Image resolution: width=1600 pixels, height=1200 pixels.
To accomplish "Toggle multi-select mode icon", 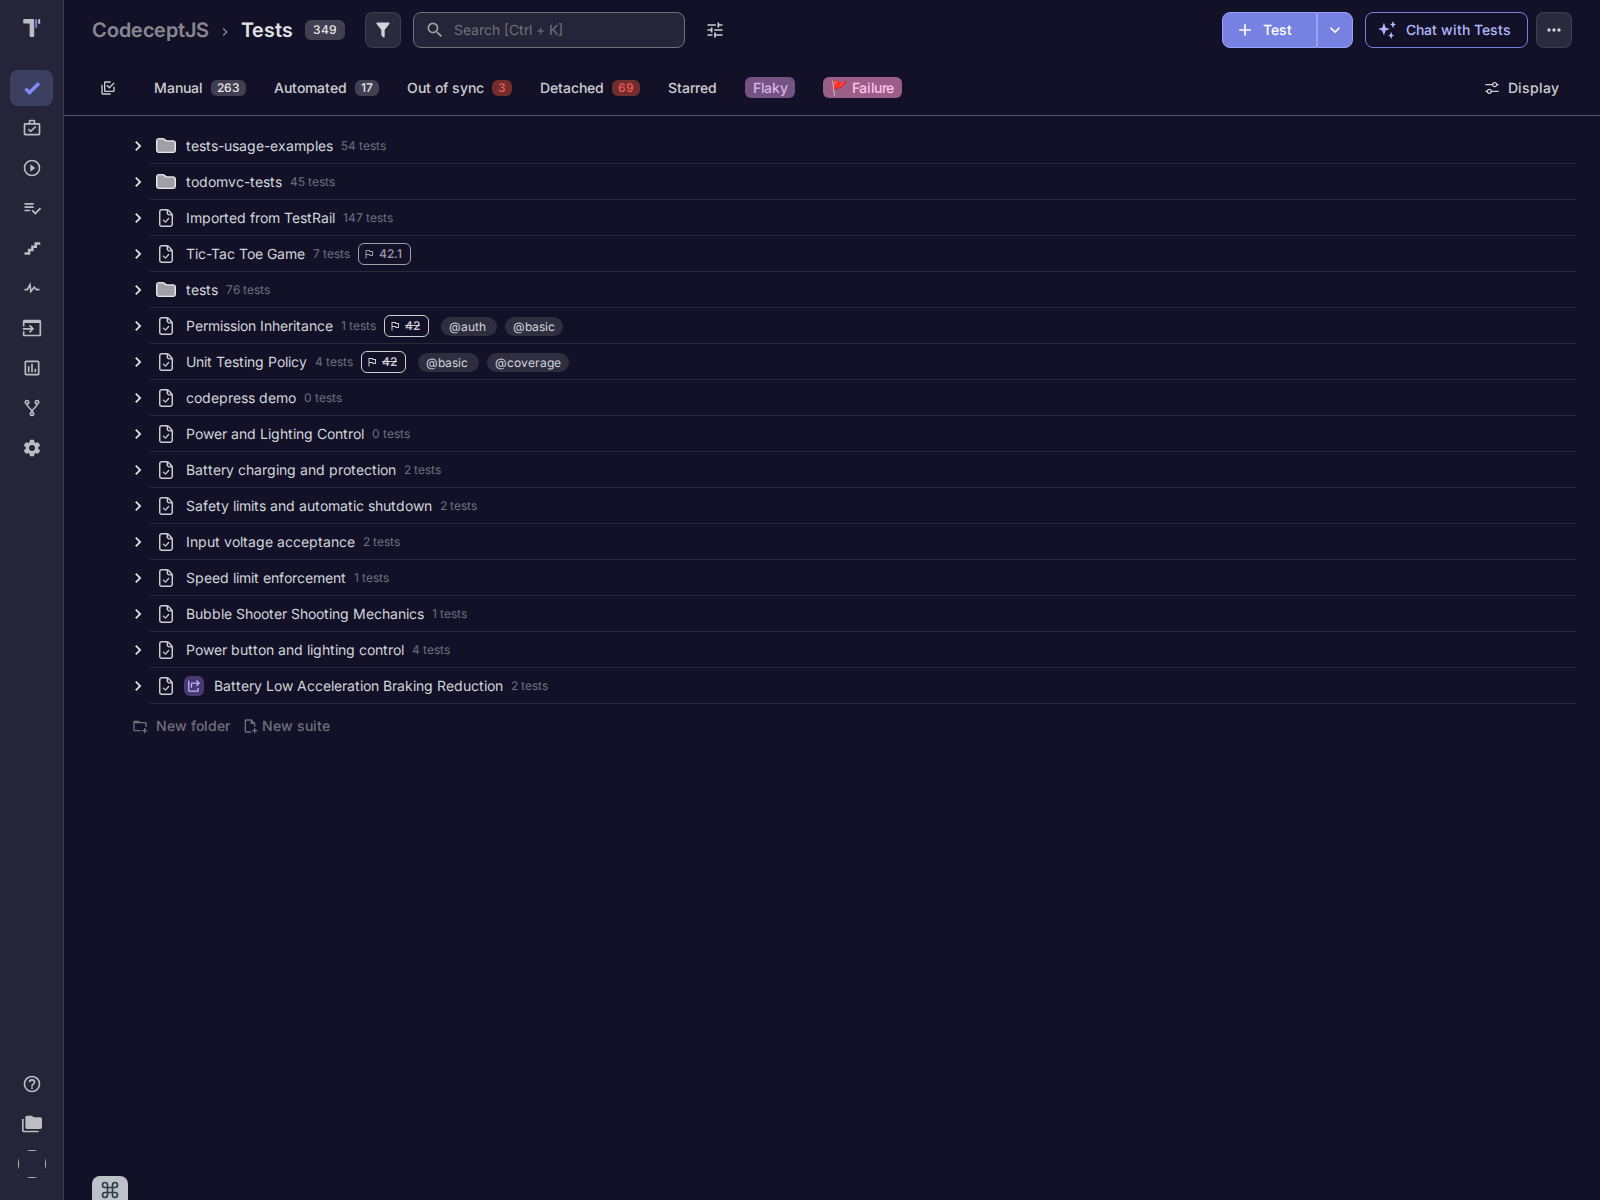I will click(108, 88).
